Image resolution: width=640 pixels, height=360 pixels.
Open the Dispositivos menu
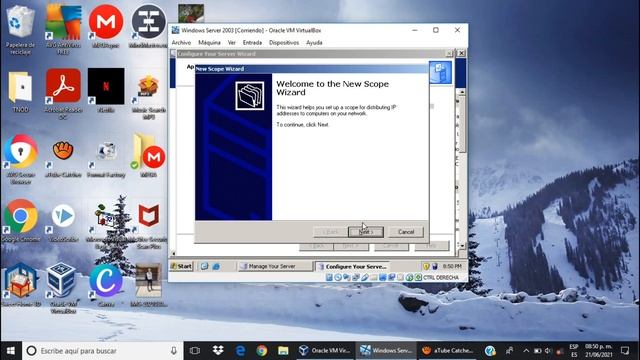(x=284, y=42)
